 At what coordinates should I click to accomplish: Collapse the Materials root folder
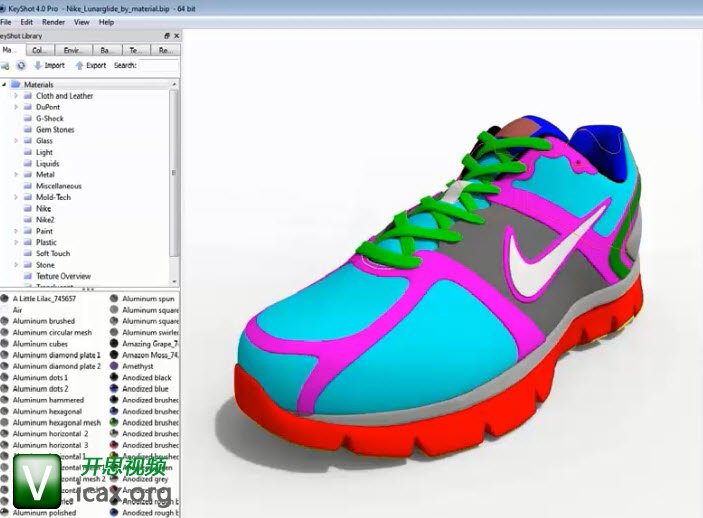pyautogui.click(x=5, y=85)
